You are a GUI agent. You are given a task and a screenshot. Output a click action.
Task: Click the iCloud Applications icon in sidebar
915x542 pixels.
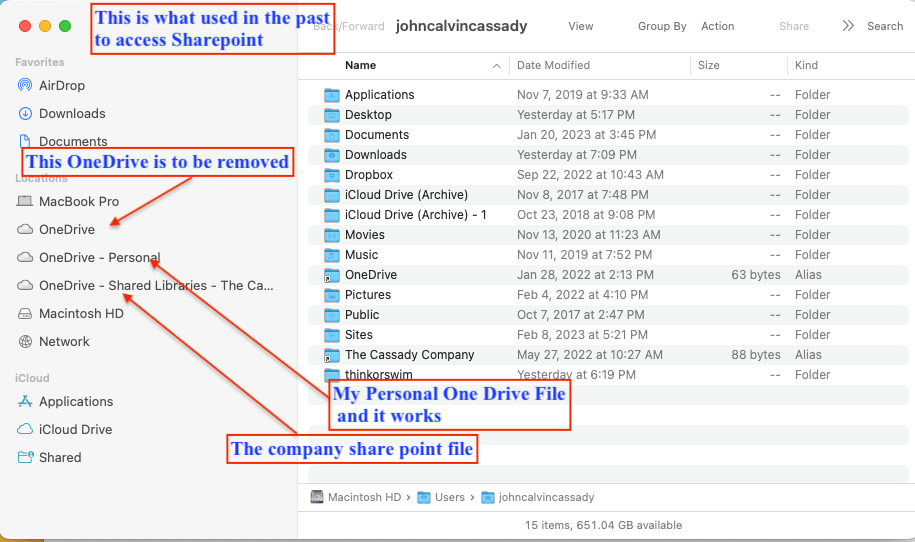[x=25, y=401]
